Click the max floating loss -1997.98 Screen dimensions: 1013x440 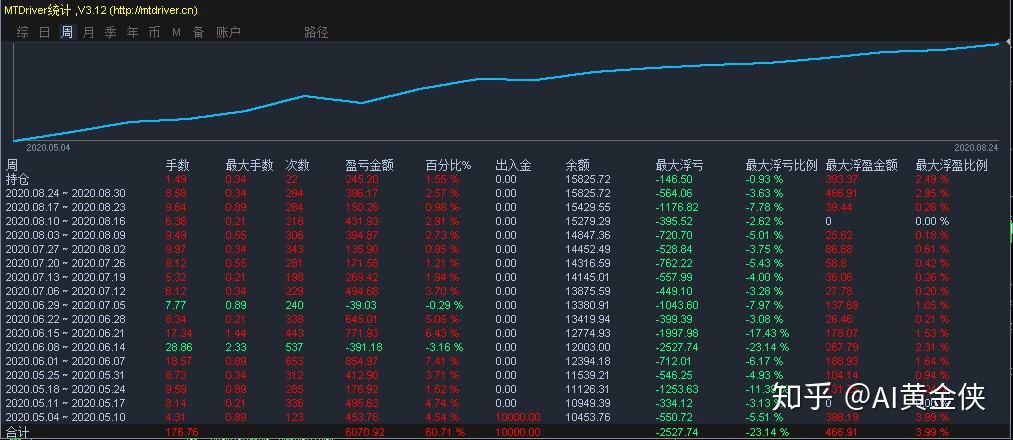[x=676, y=333]
